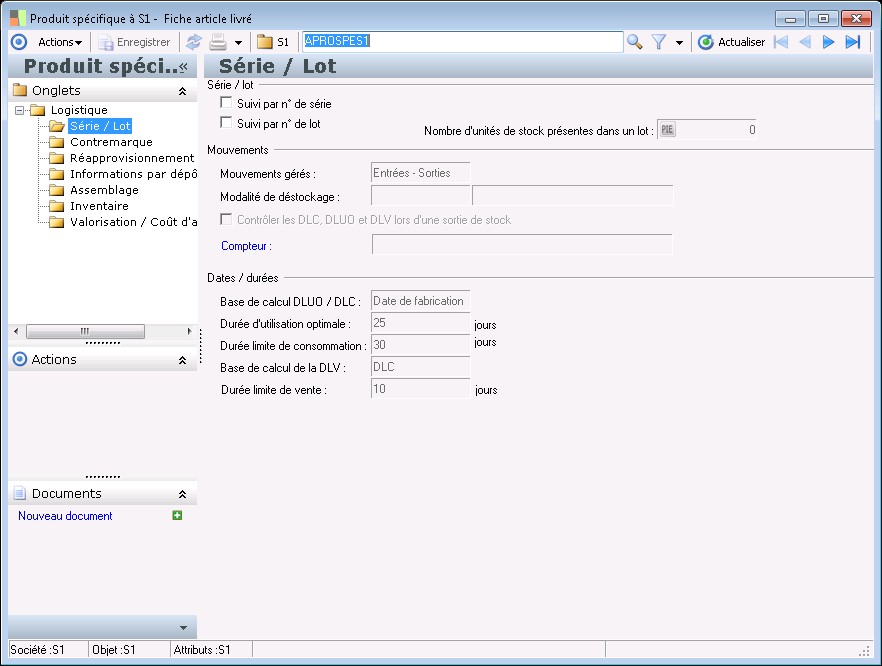Collapse the Actions panel section
Viewport: 882px width, 666px height.
[182, 360]
